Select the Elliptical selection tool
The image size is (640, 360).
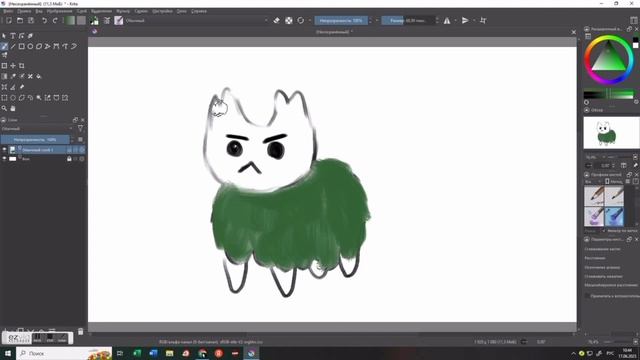pyautogui.click(x=13, y=98)
